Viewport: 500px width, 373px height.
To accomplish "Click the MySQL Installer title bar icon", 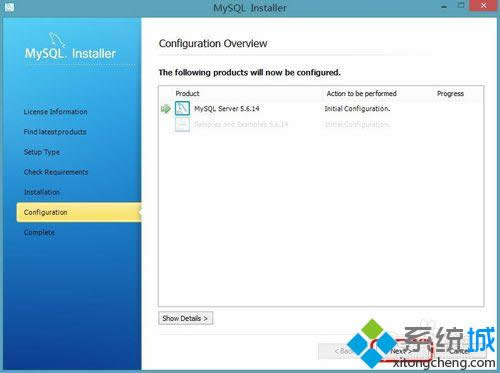I will (x=9, y=7).
